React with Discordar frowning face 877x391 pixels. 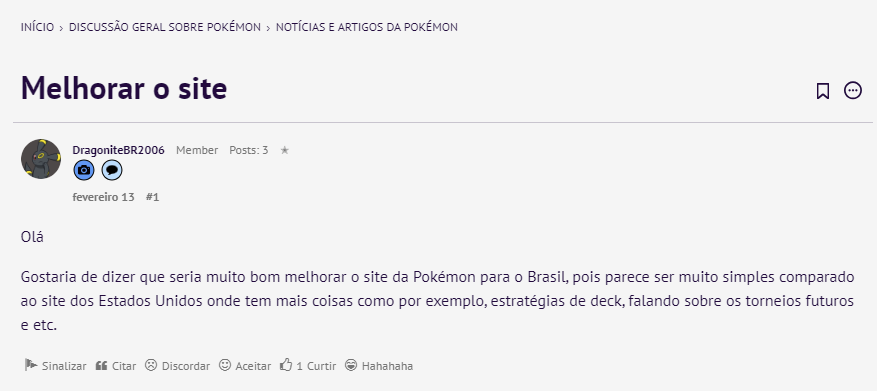[177, 366]
